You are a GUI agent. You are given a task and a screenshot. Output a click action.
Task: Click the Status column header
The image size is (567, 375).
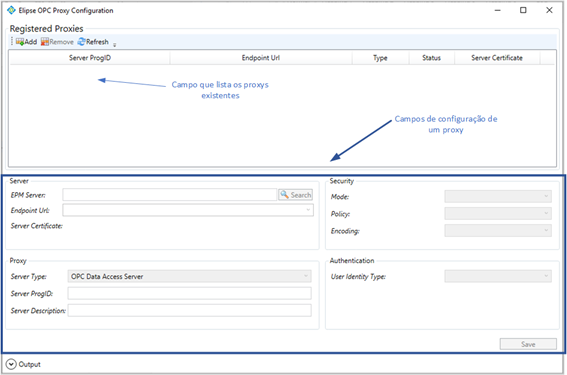[431, 58]
